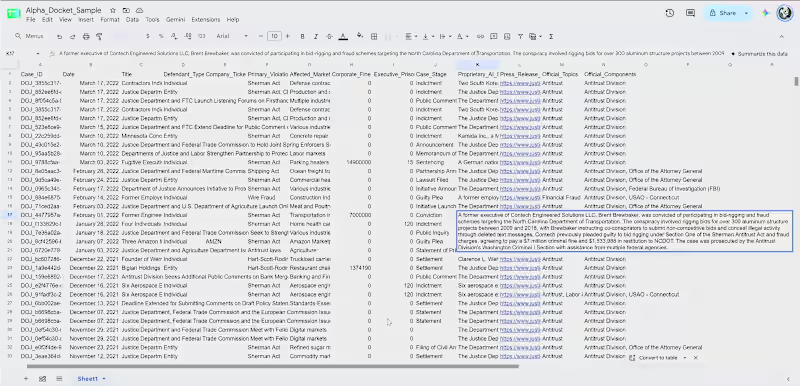
Task: Open the Extensions menu
Action: [206, 20]
